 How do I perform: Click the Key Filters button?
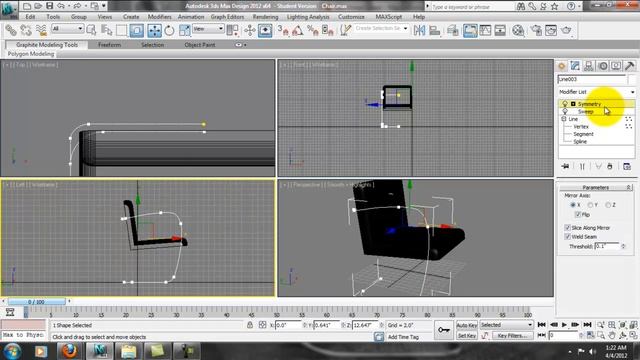pyautogui.click(x=513, y=336)
